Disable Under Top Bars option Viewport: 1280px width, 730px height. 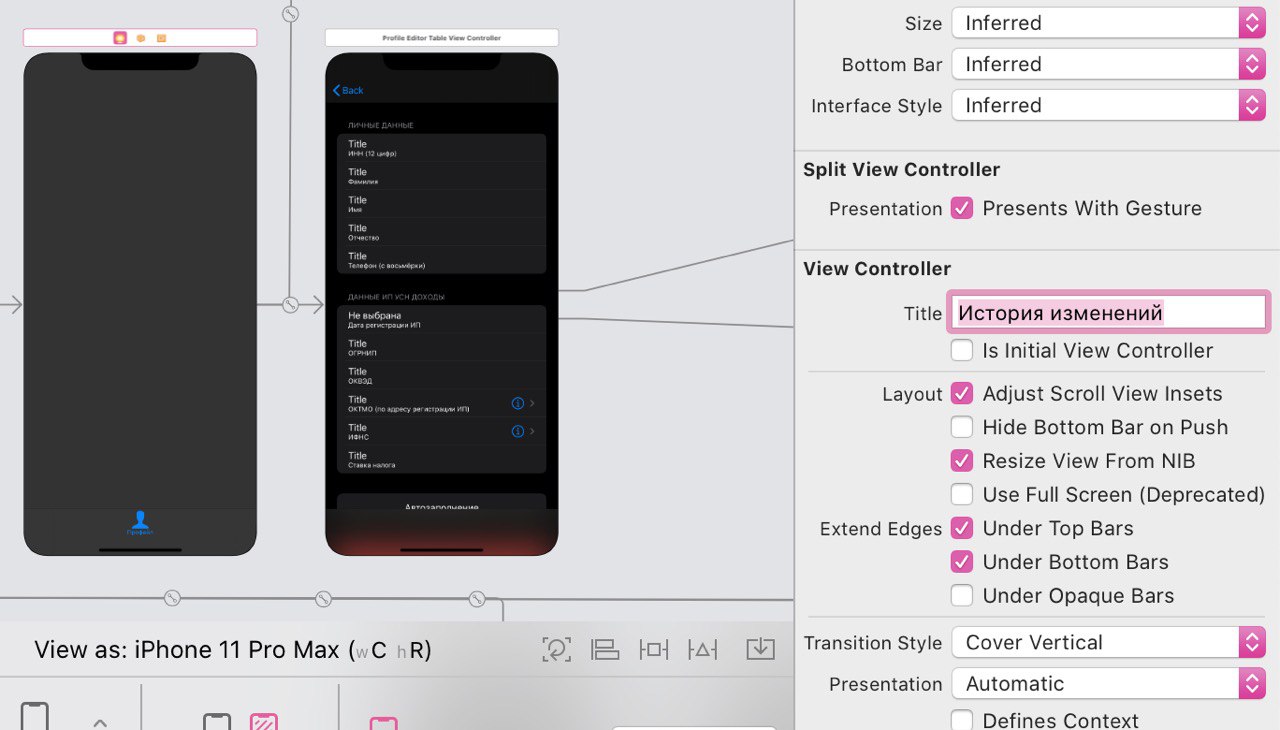[962, 528]
